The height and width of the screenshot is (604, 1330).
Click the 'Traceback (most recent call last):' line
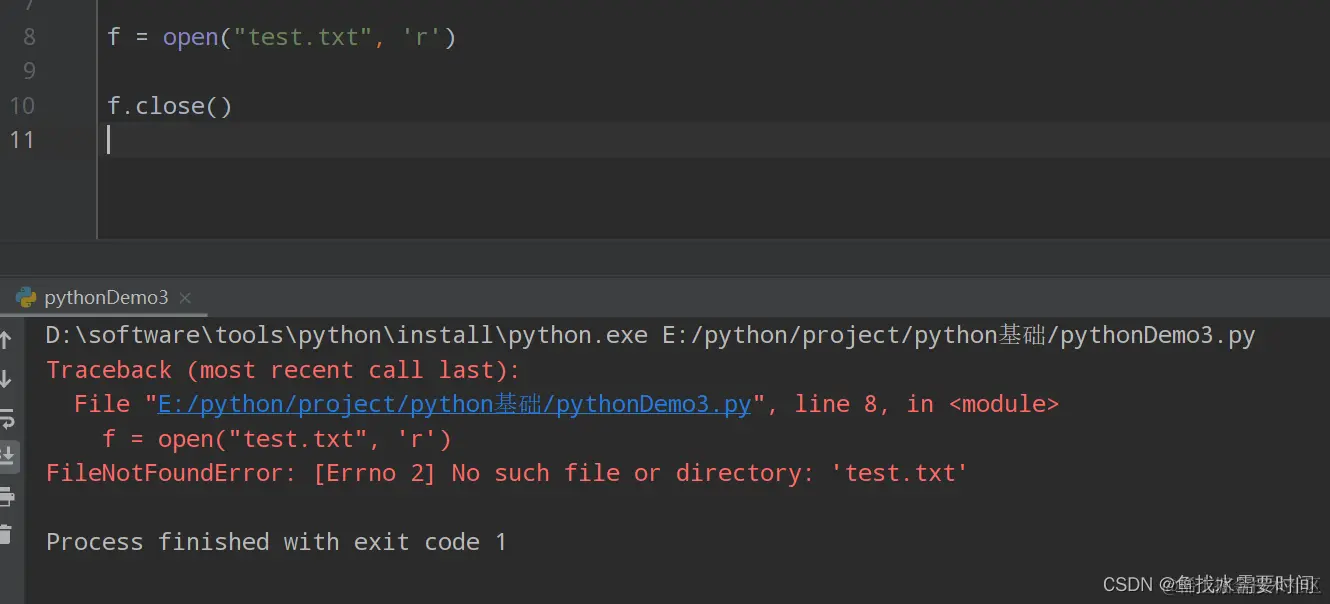click(x=283, y=370)
